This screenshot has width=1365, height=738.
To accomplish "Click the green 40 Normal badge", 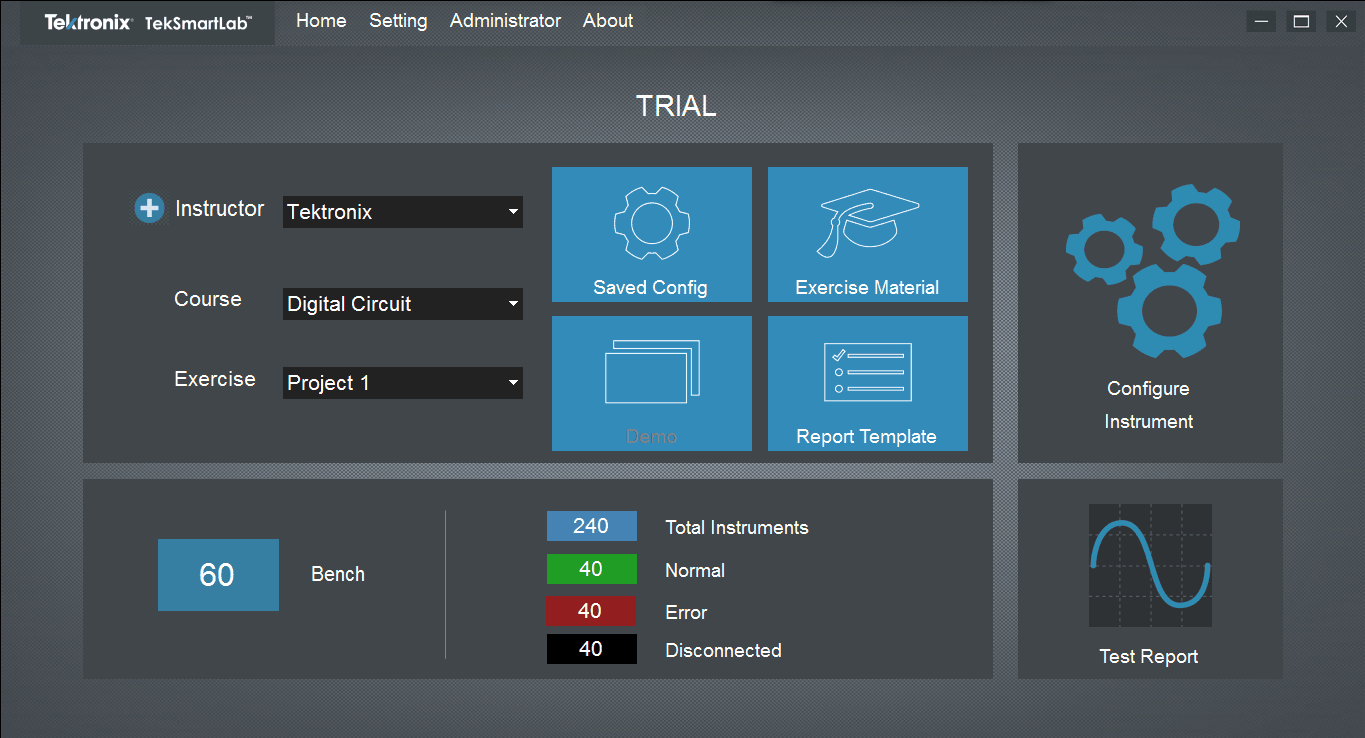I will [x=592, y=569].
